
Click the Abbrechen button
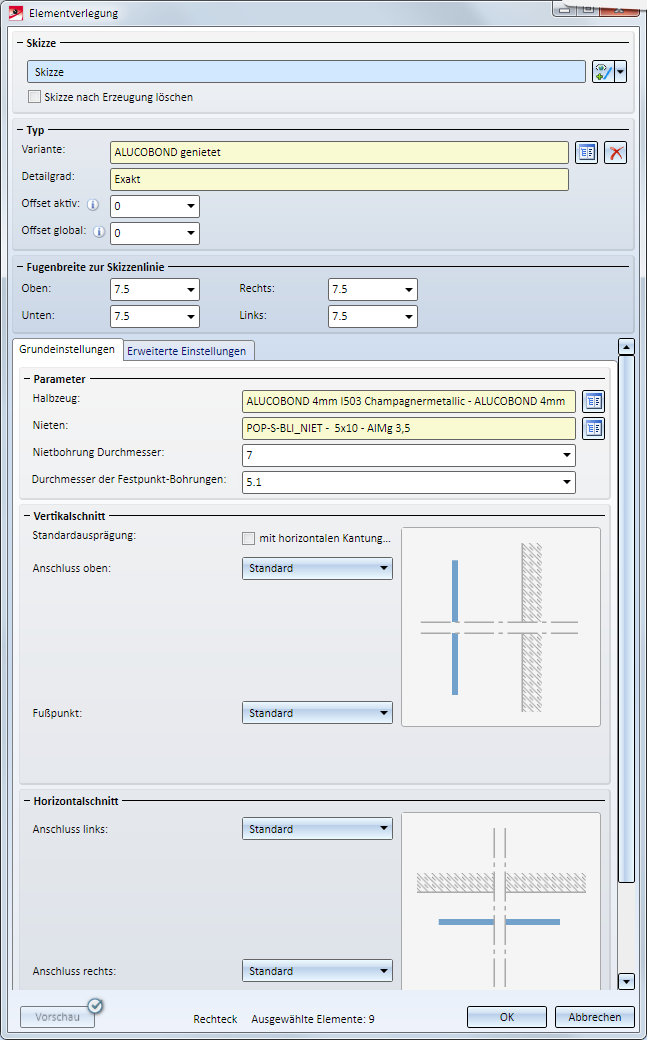click(595, 1017)
